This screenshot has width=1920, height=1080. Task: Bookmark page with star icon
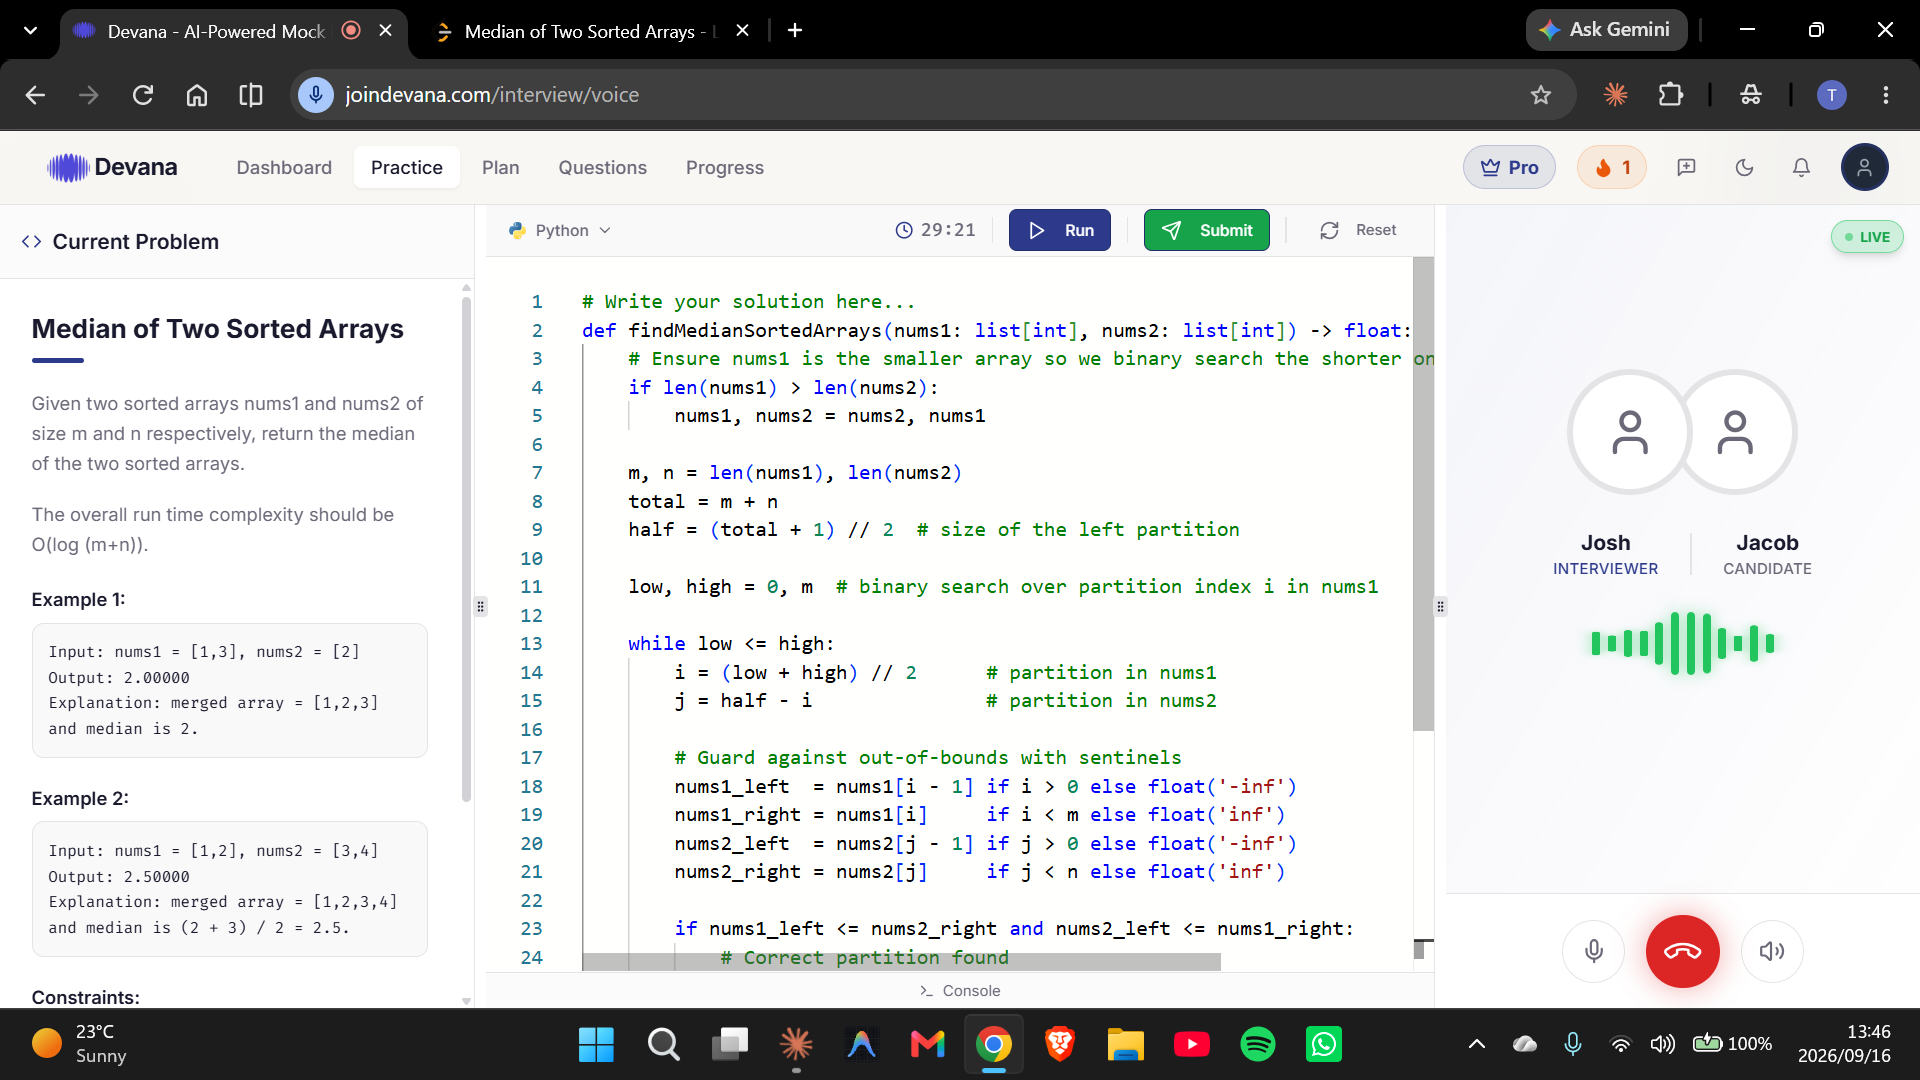coord(1540,95)
